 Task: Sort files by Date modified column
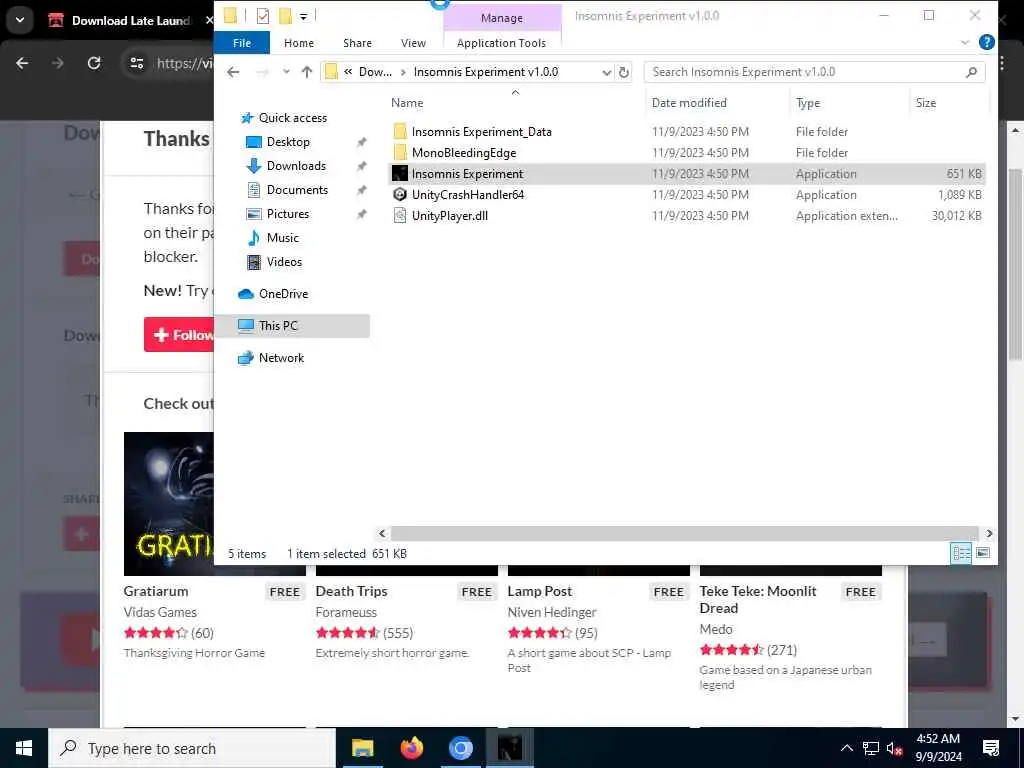pos(689,103)
